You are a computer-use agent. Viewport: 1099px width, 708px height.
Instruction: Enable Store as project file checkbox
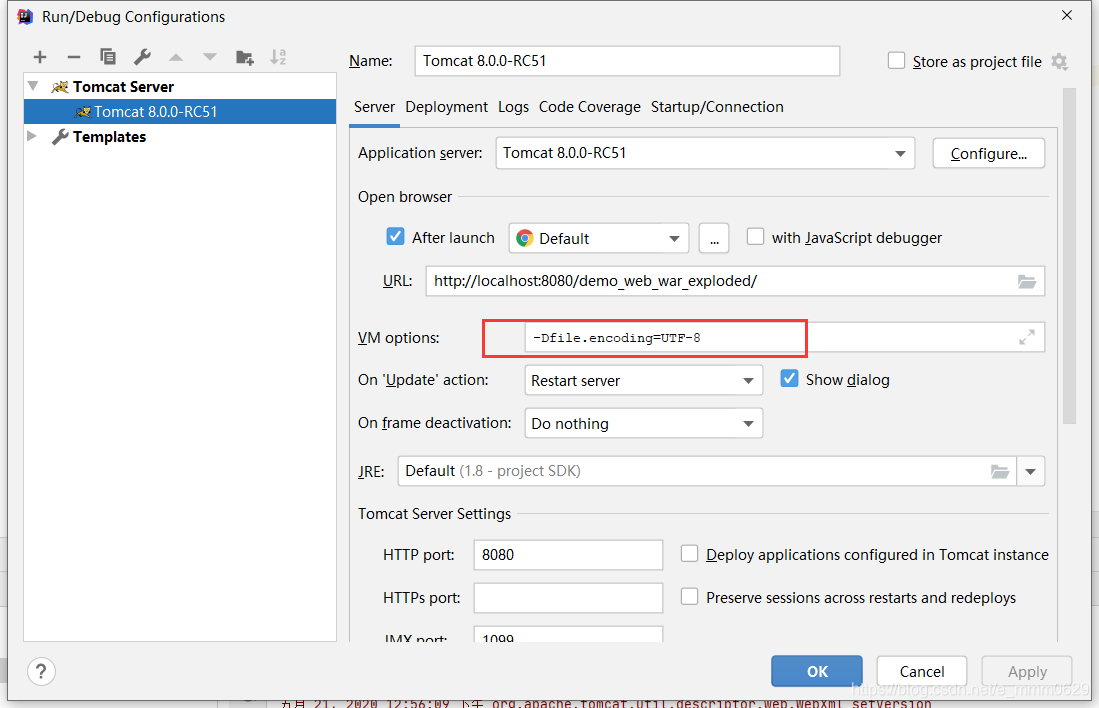[x=896, y=61]
